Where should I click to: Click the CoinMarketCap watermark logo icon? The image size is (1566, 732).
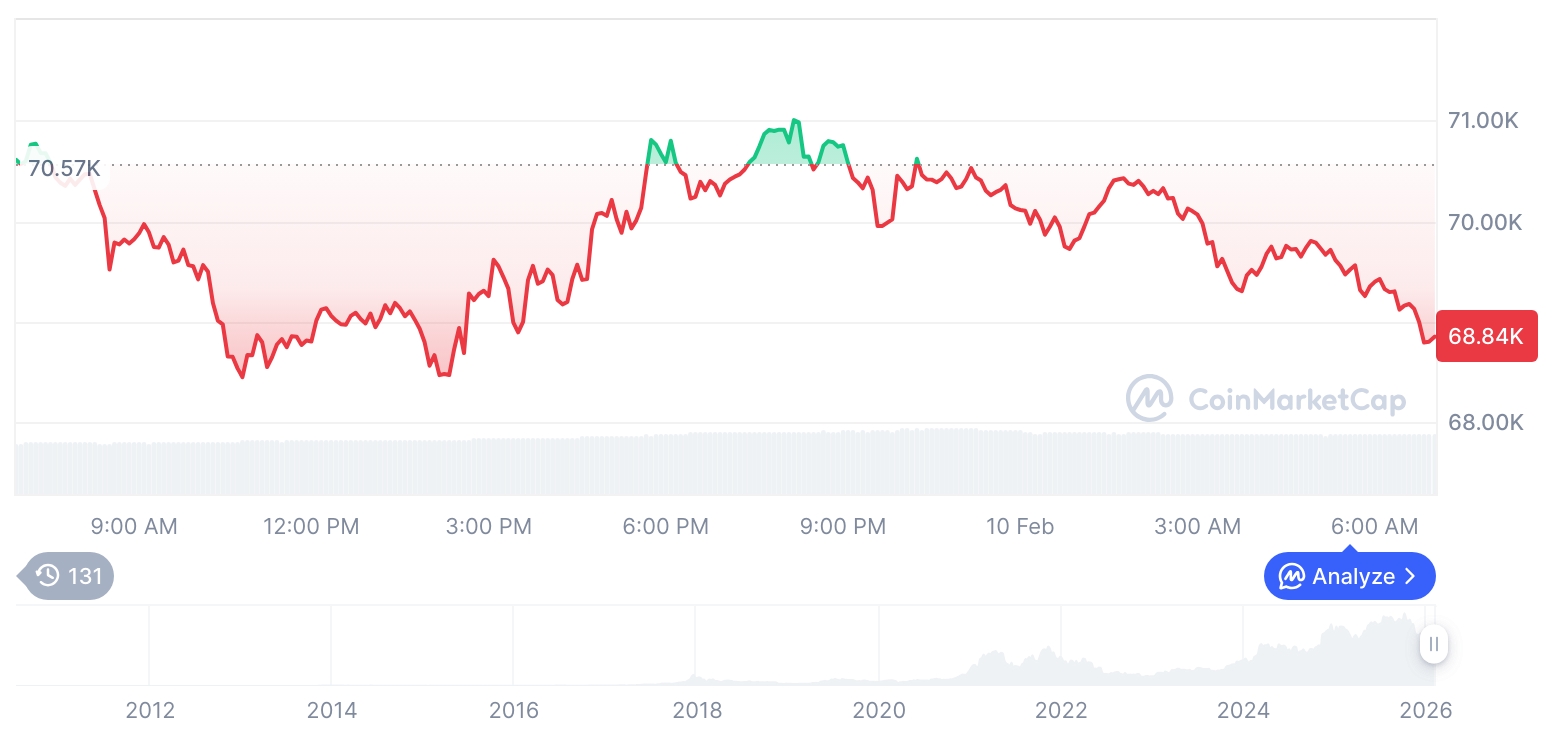(1150, 398)
